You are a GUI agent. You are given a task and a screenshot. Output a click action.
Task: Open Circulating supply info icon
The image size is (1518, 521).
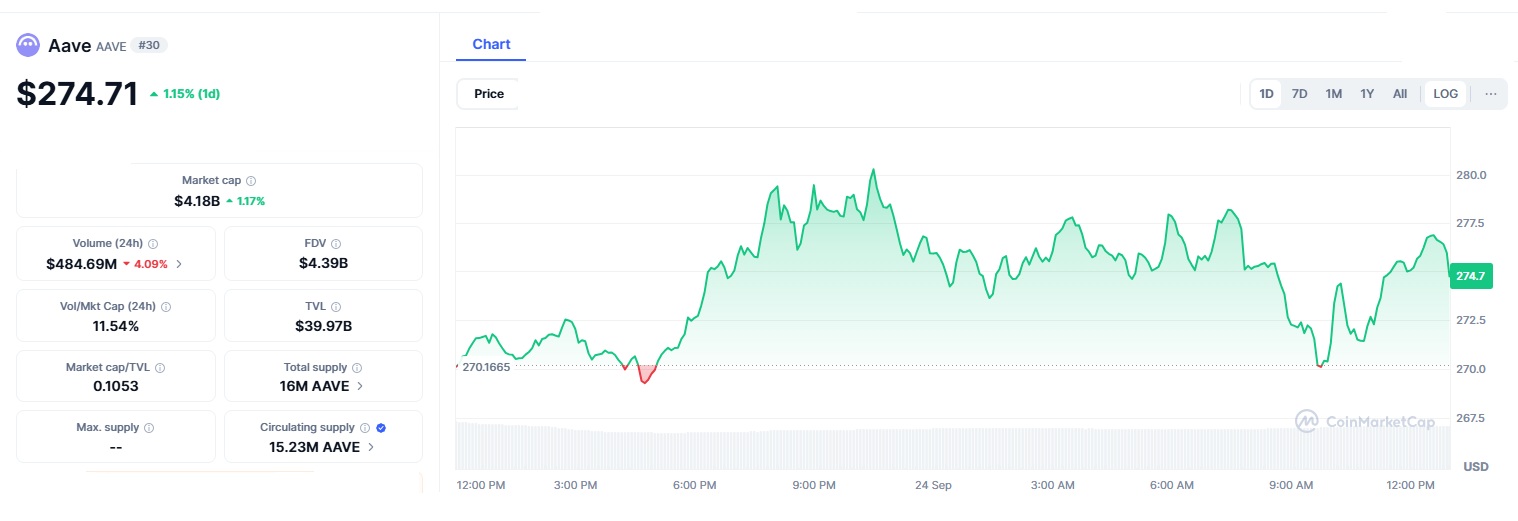(365, 428)
